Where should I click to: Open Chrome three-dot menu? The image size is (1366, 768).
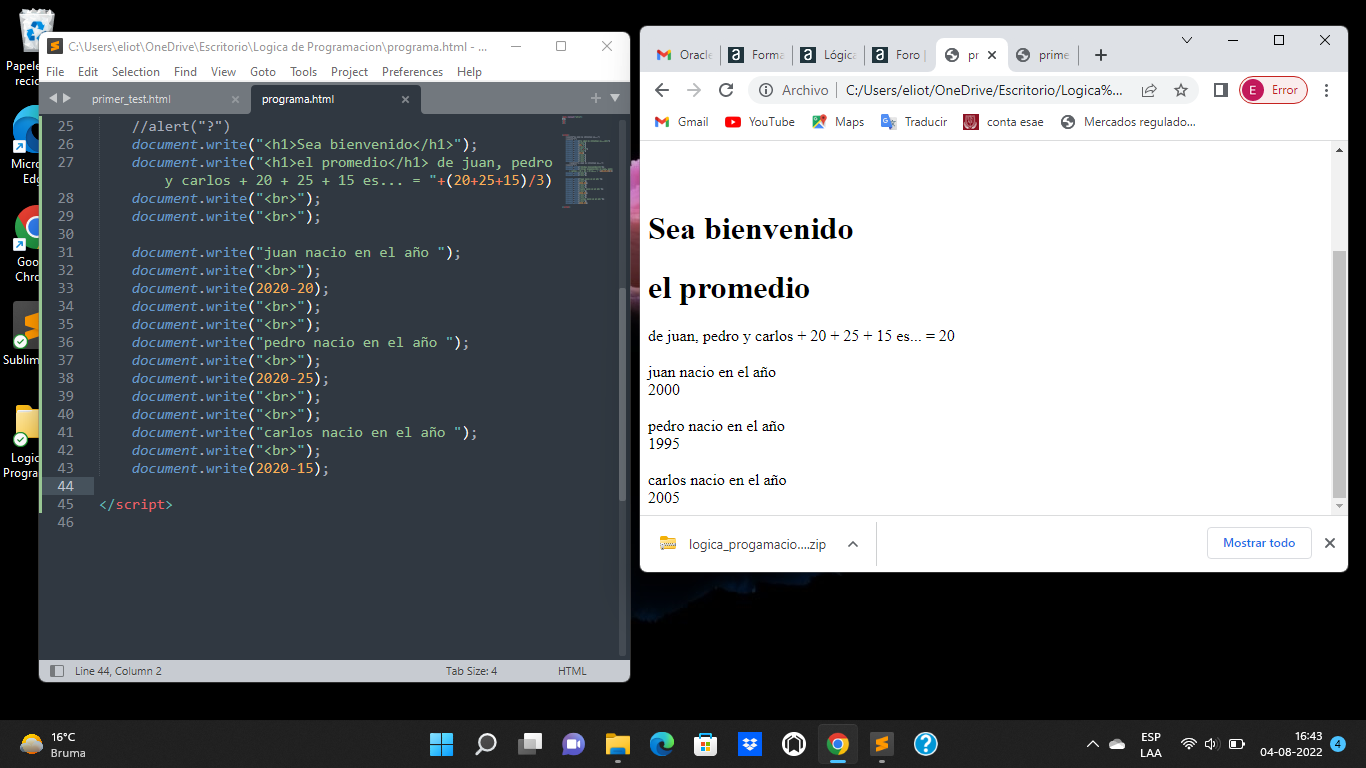[x=1327, y=90]
